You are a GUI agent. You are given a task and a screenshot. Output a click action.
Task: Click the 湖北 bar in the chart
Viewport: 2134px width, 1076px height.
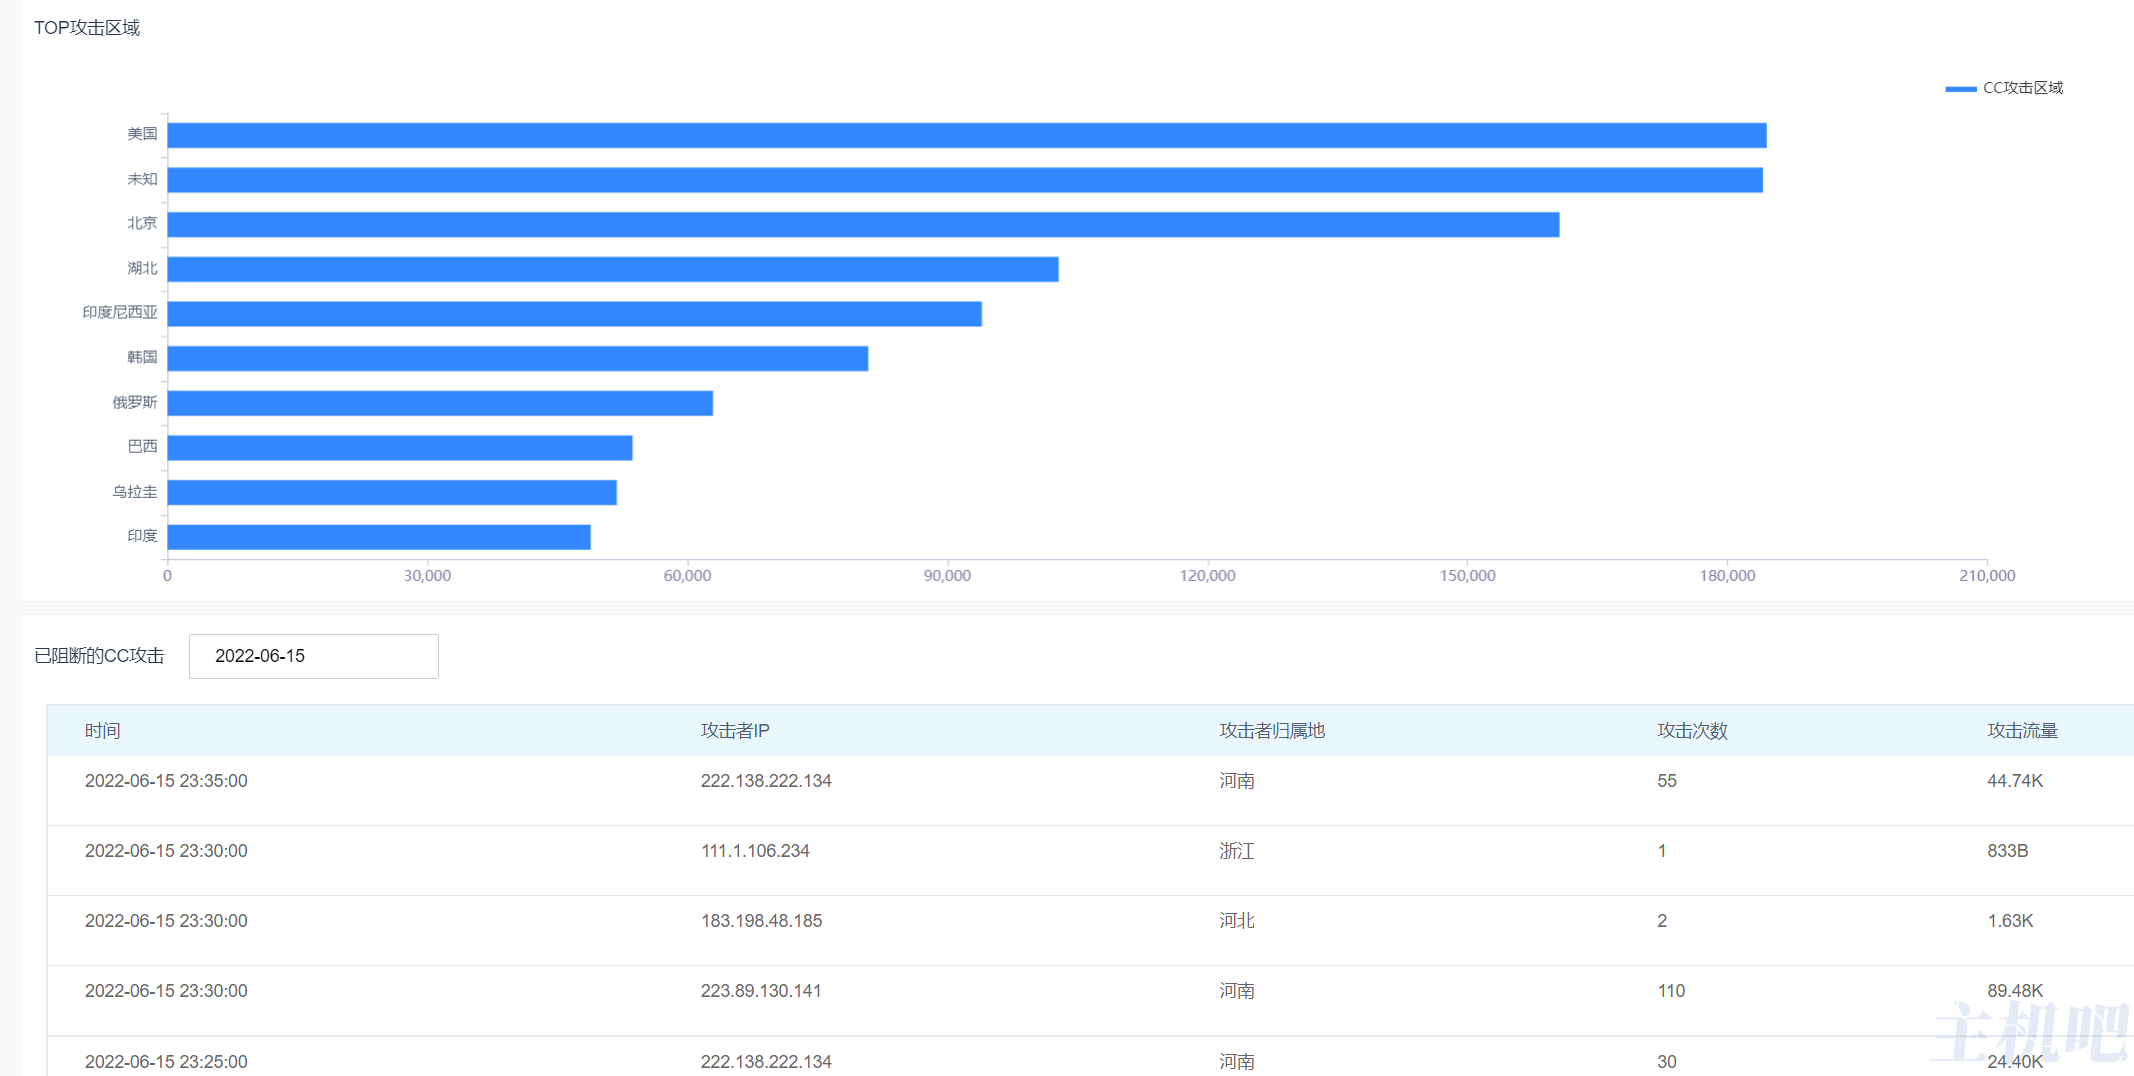coord(613,269)
